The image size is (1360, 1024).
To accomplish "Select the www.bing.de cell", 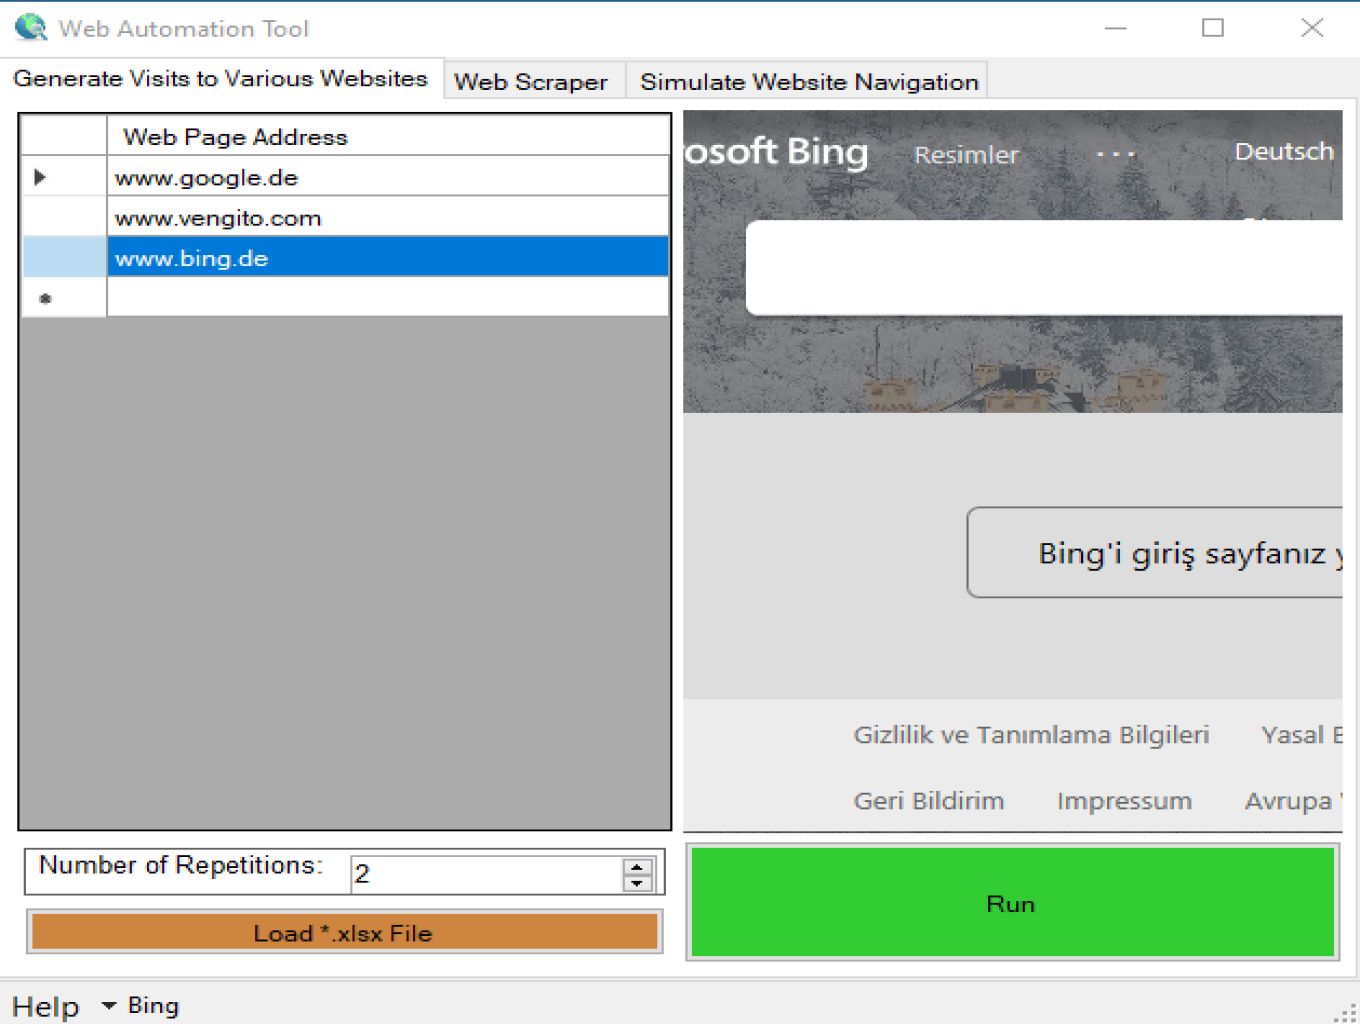I will click(388, 257).
